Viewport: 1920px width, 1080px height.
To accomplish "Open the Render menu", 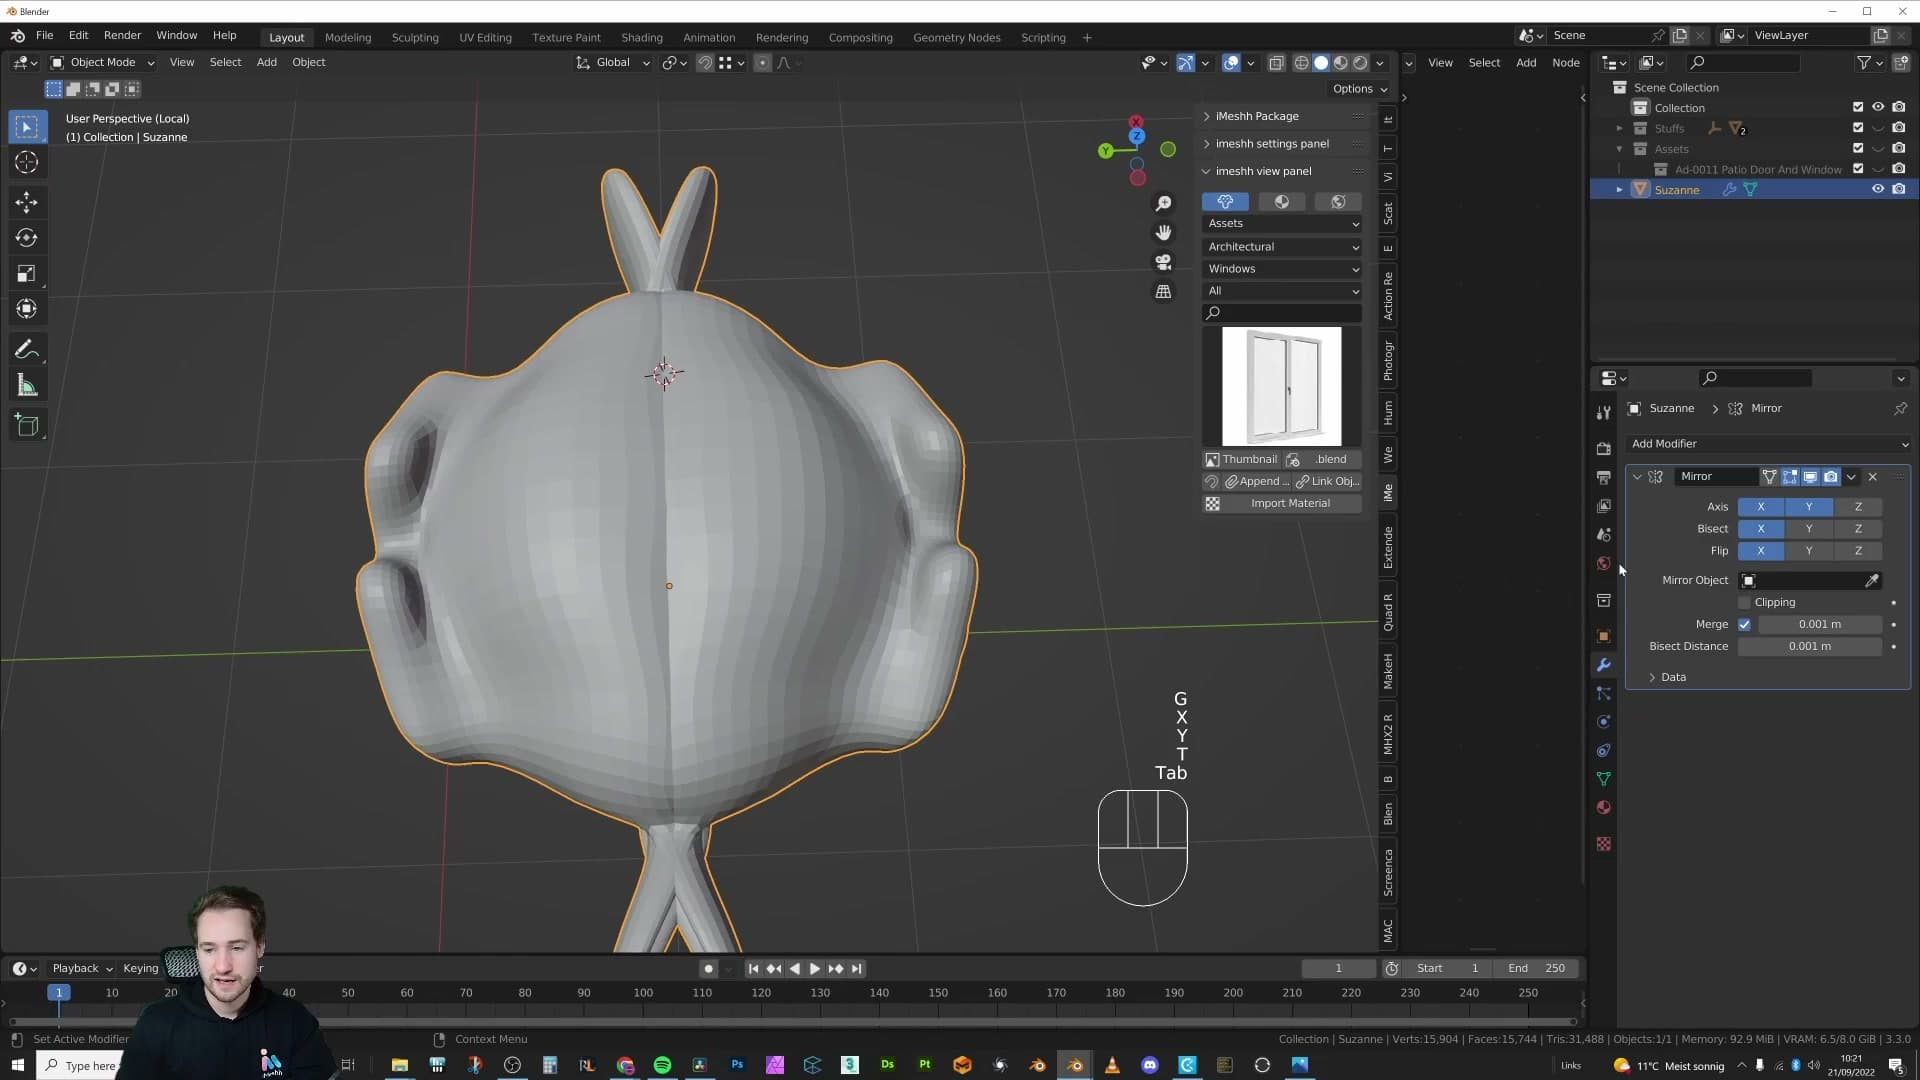I will tap(123, 36).
